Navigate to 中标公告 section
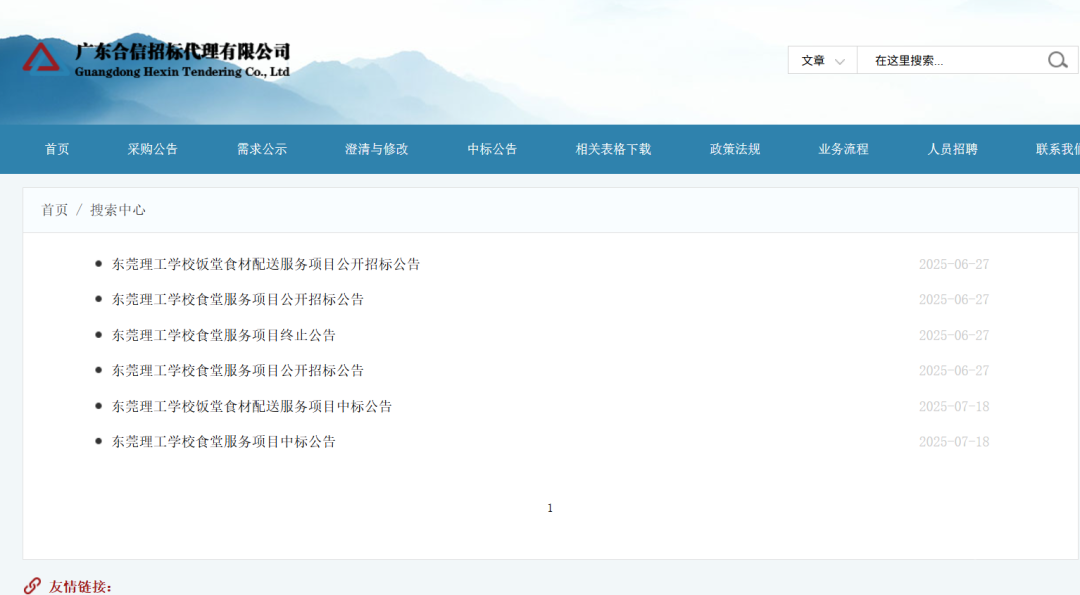This screenshot has height=595, width=1080. coord(492,149)
